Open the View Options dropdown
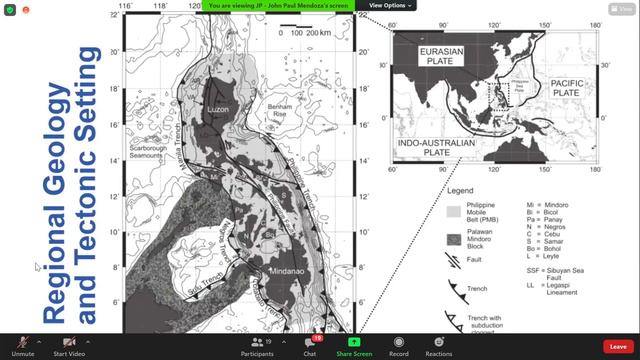This screenshot has width=640, height=360. click(390, 5)
